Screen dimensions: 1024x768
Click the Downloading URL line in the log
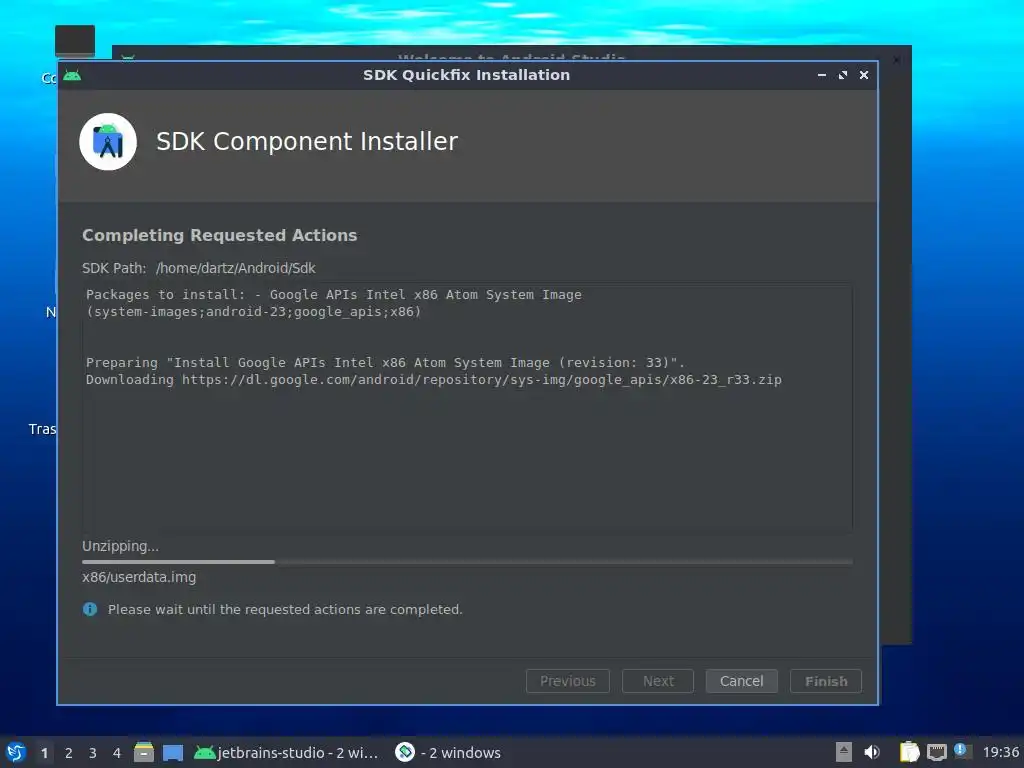[434, 379]
